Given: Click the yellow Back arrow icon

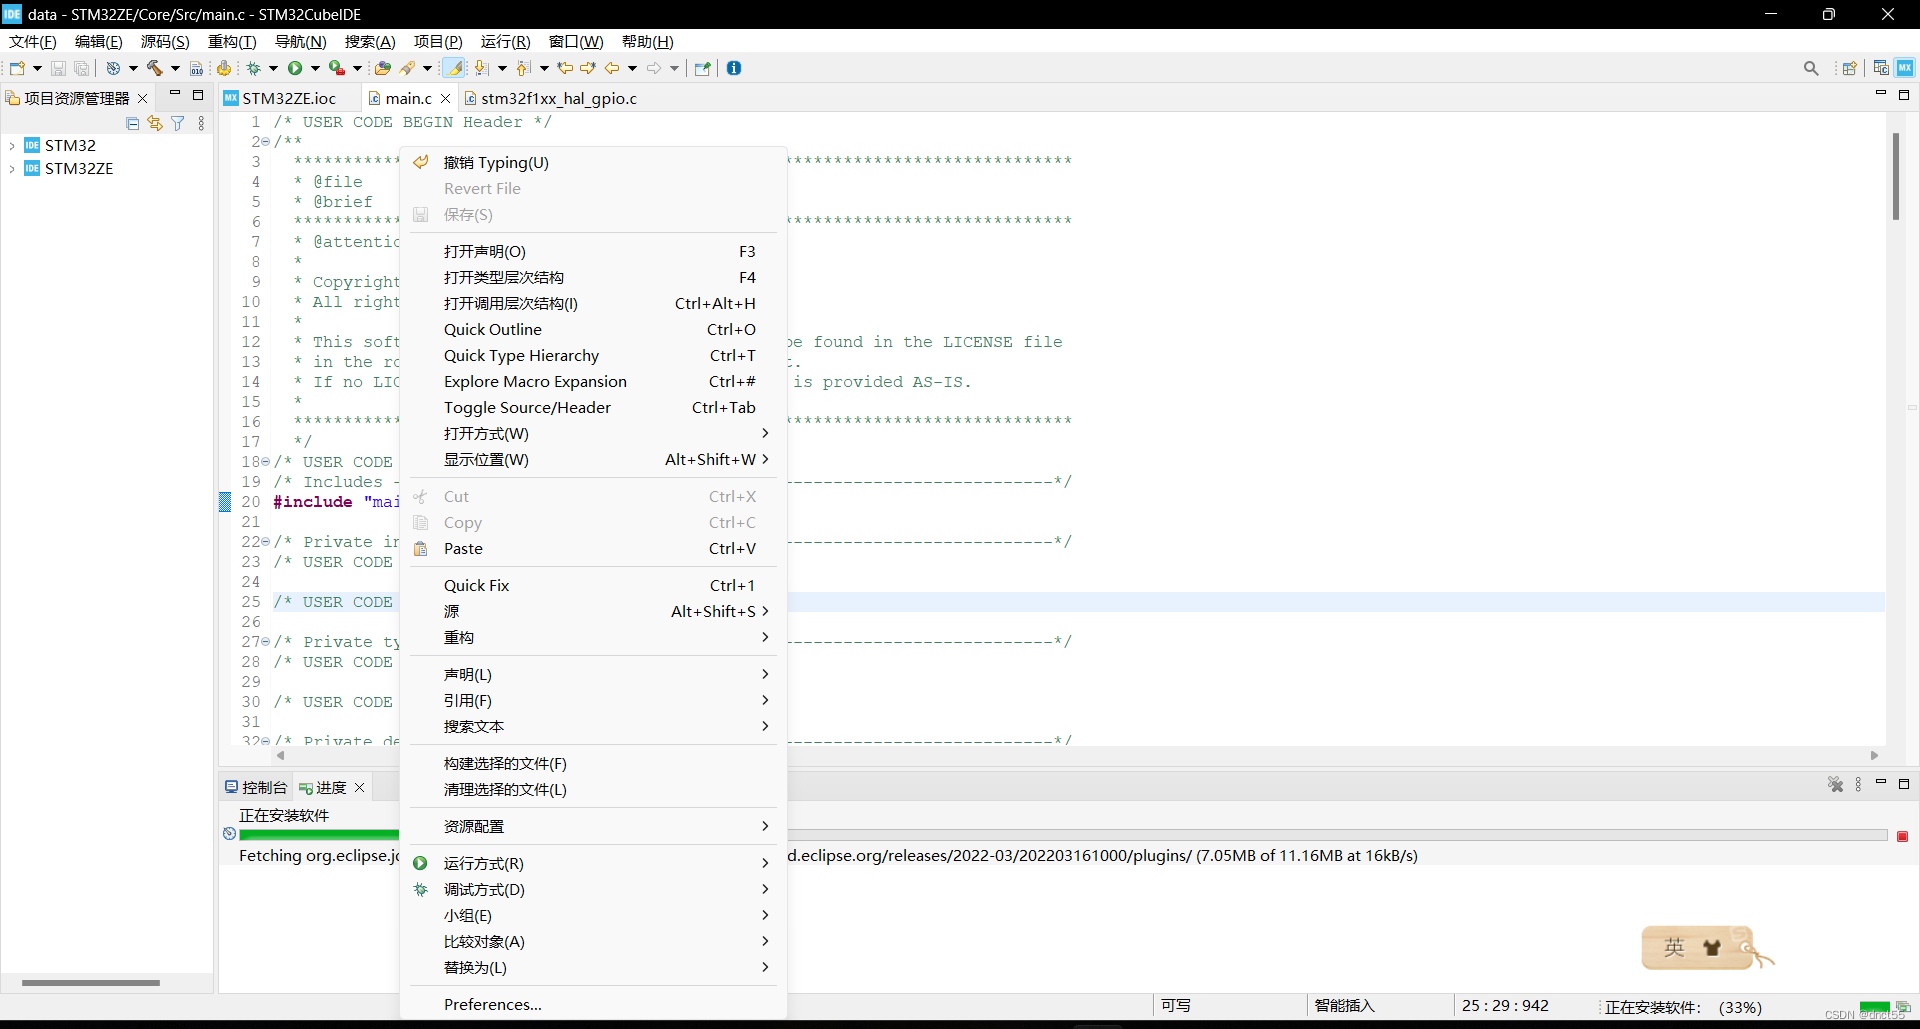Looking at the screenshot, I should point(612,68).
